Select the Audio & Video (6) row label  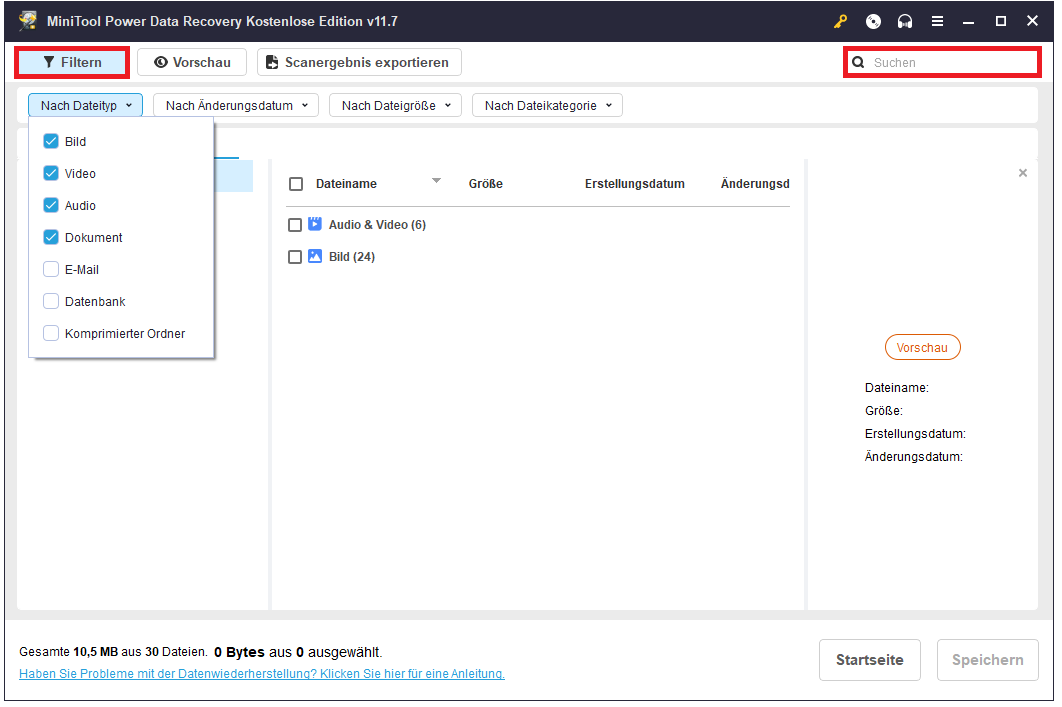pos(377,225)
